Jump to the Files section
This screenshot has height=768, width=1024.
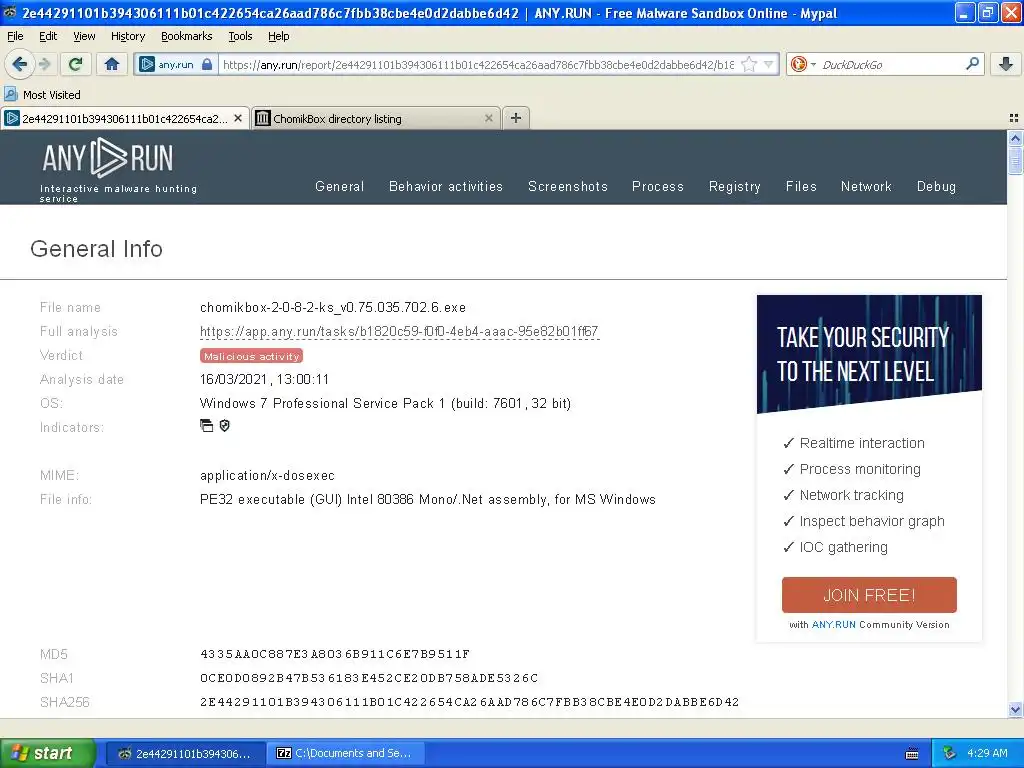point(801,186)
